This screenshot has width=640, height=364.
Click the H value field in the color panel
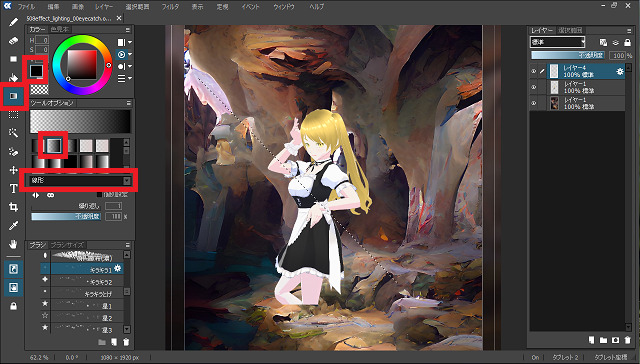[42, 40]
